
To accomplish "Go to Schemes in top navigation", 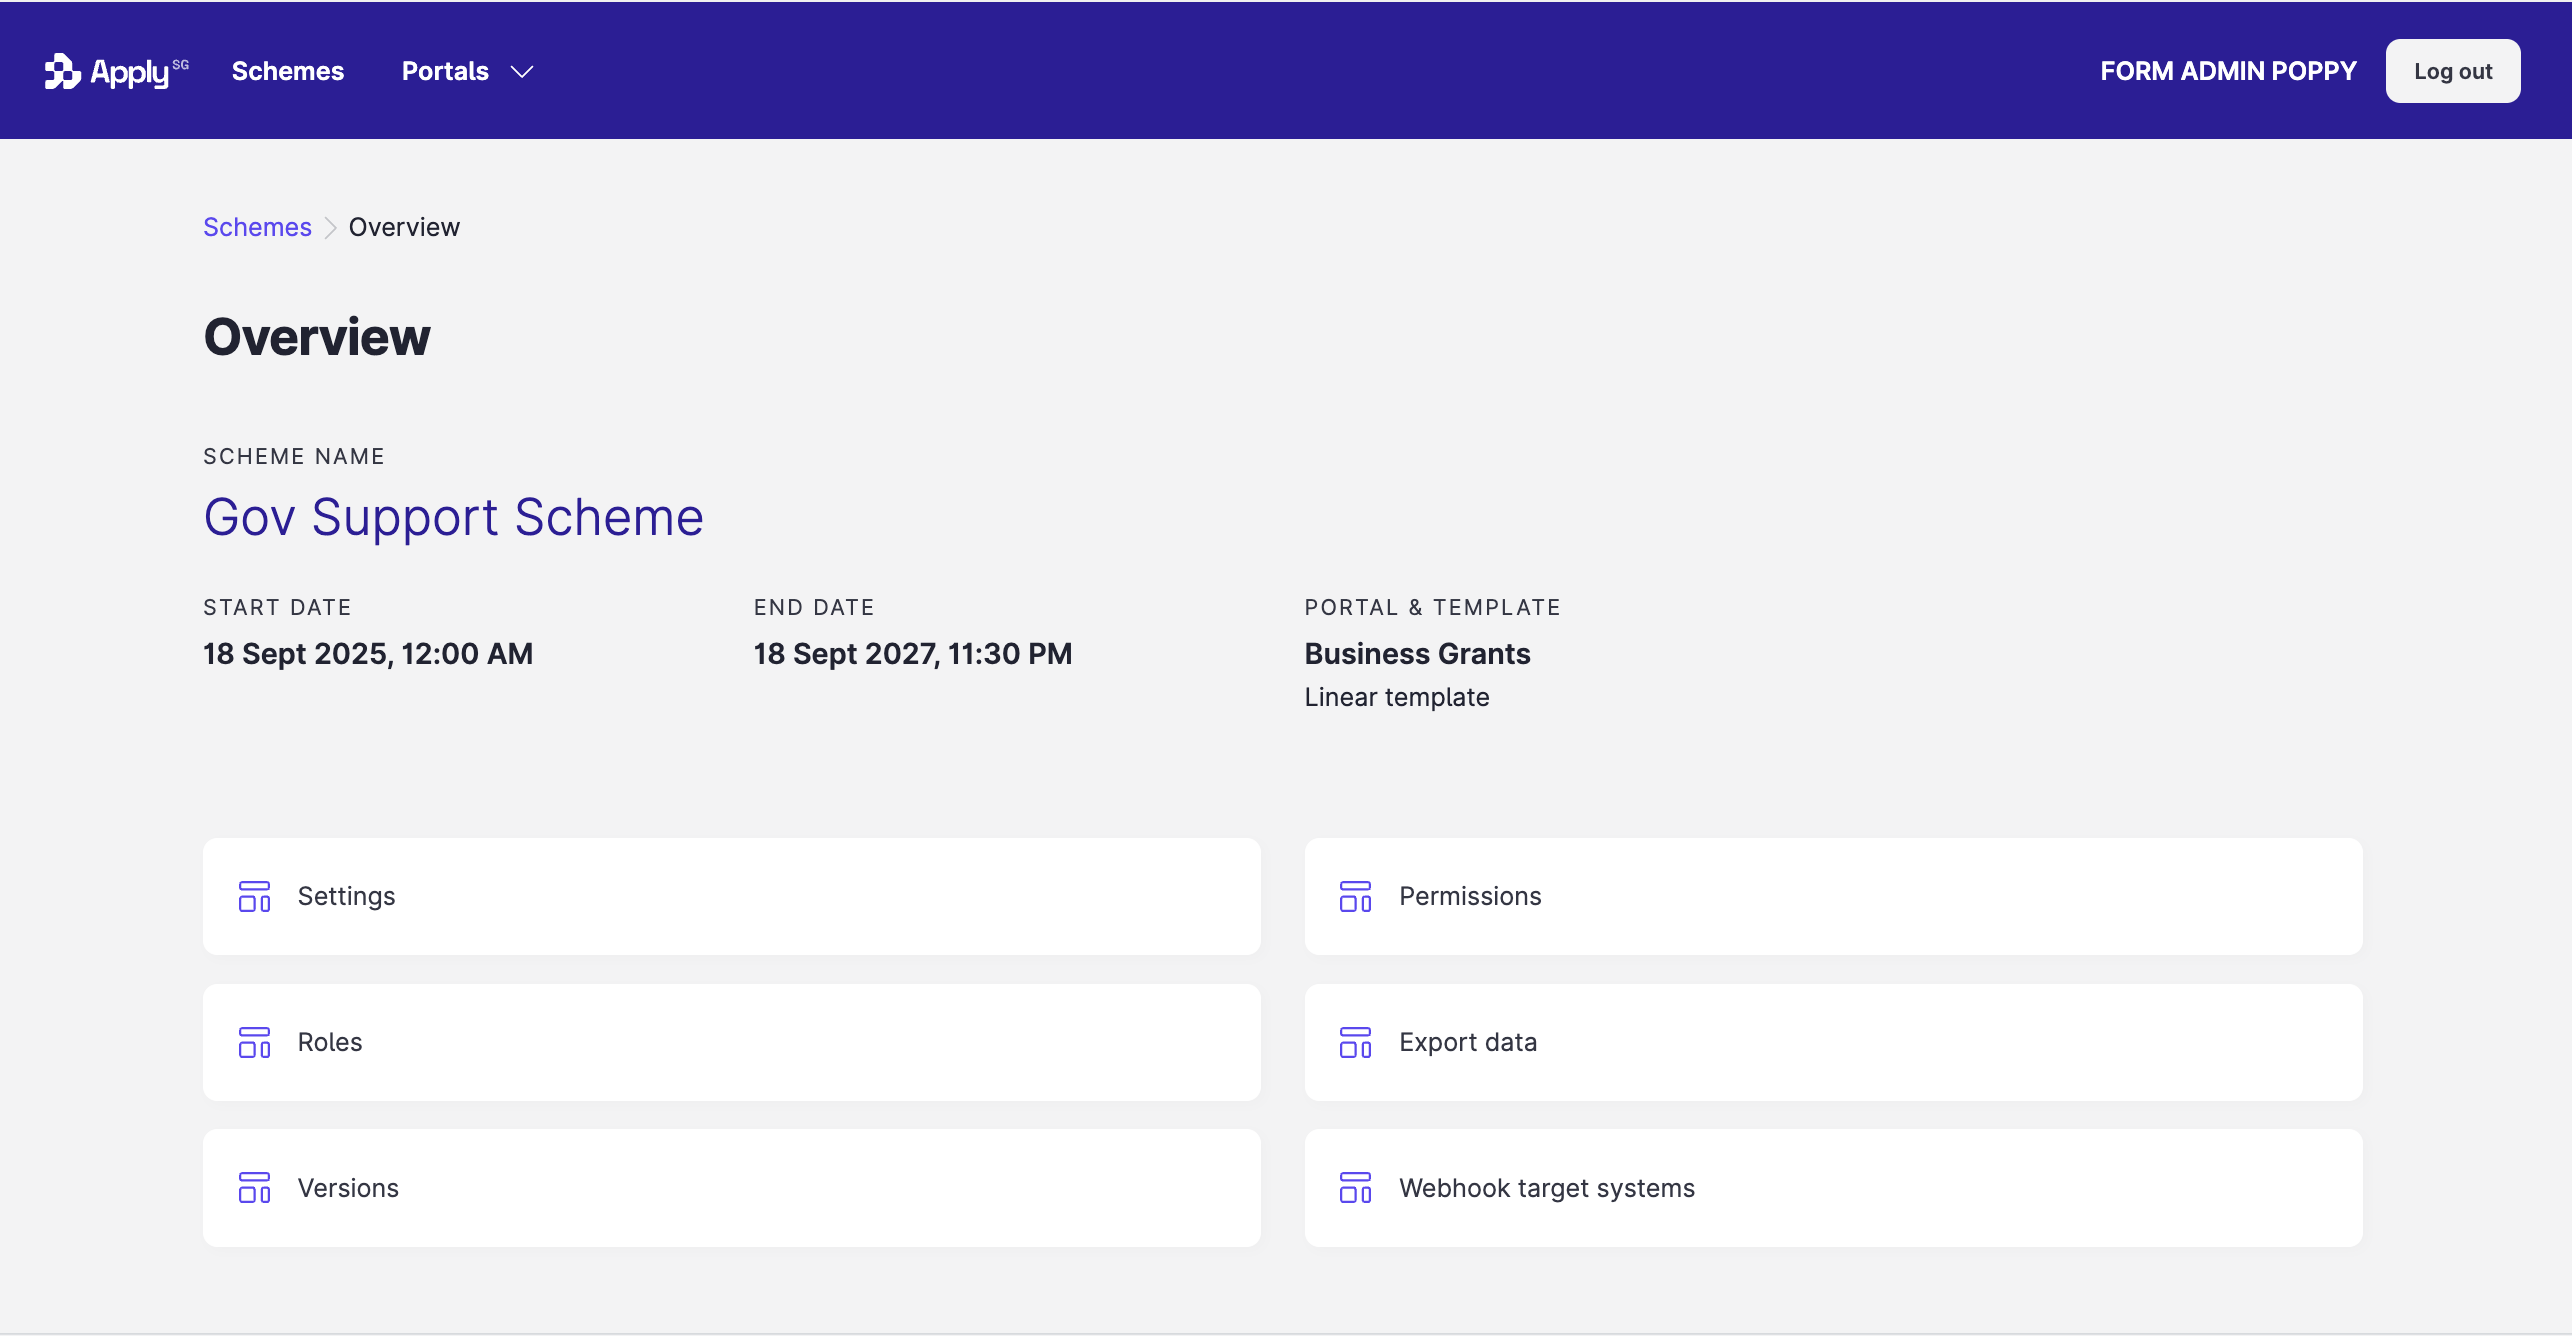I will 287,71.
